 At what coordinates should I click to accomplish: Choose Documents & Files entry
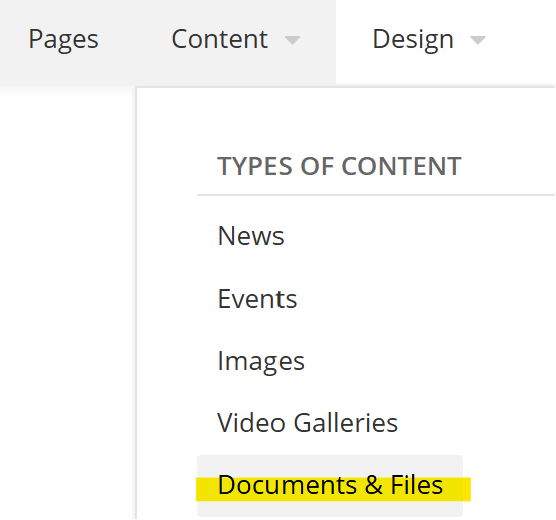click(330, 485)
